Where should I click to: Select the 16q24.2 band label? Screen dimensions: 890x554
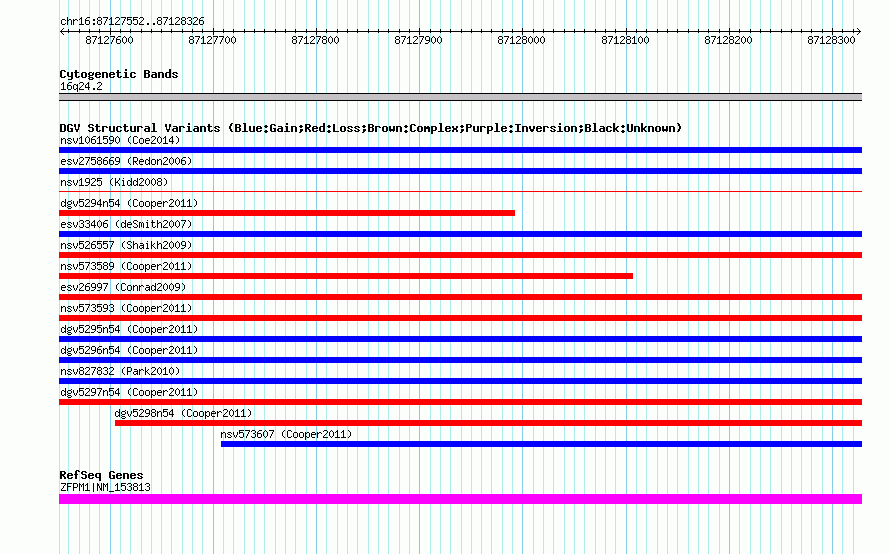[81, 86]
